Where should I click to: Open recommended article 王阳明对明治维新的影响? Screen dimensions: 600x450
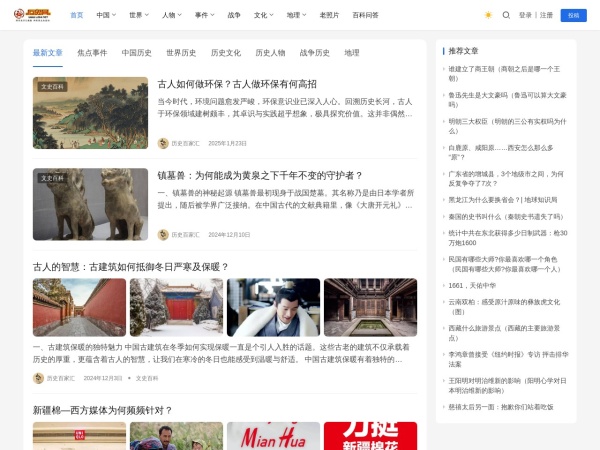point(507,386)
